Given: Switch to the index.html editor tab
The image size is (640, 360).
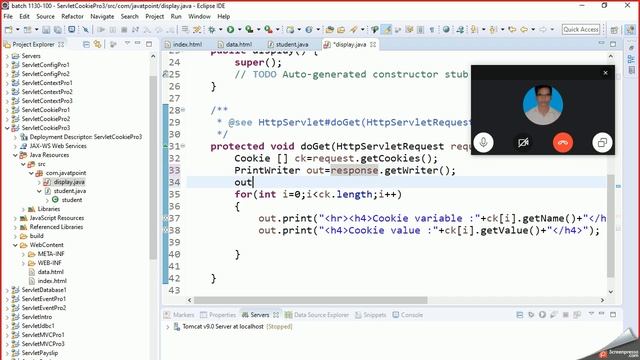Looking at the screenshot, I should pyautogui.click(x=183, y=44).
